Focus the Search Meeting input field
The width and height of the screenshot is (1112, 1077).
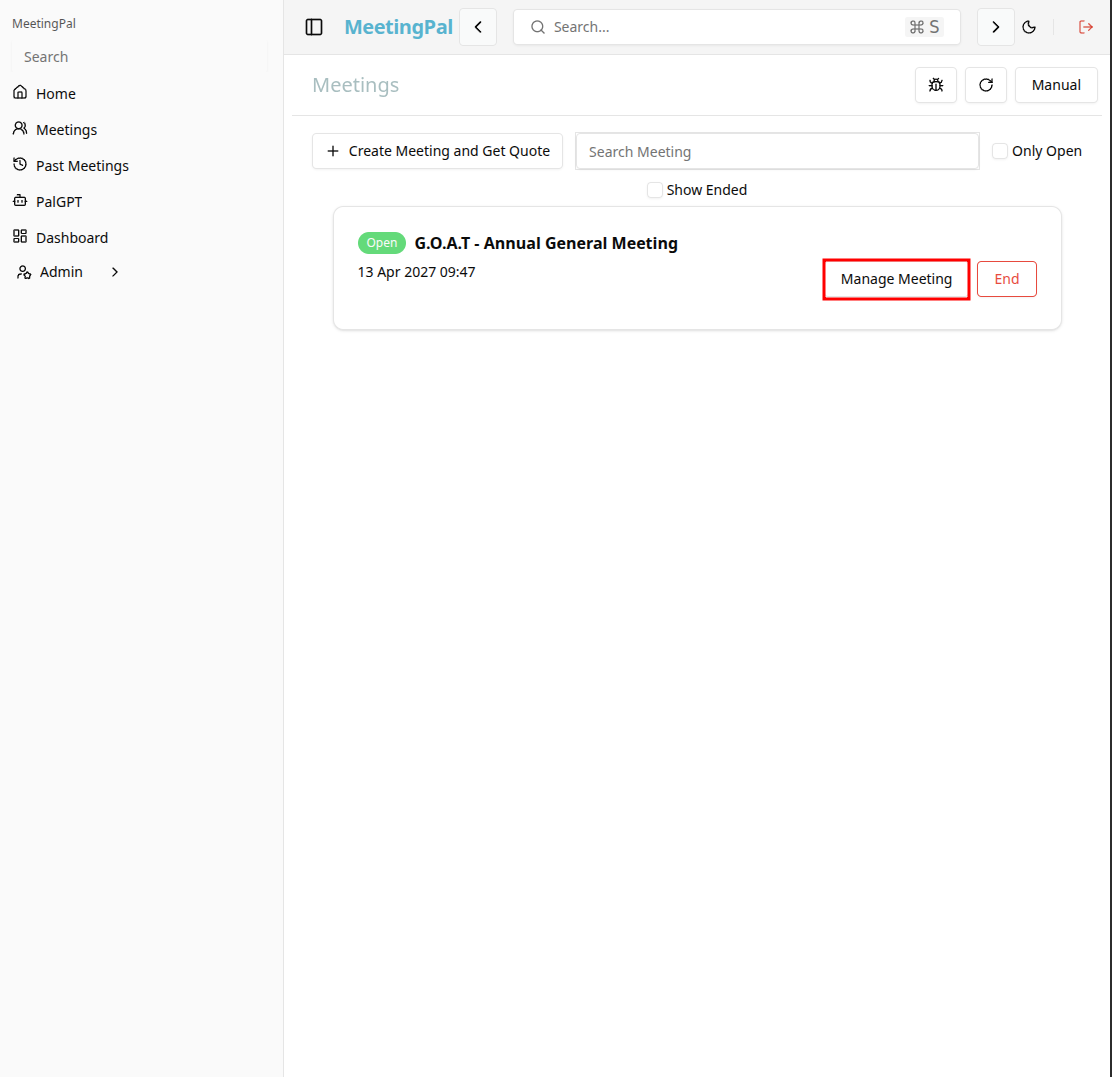(x=777, y=151)
